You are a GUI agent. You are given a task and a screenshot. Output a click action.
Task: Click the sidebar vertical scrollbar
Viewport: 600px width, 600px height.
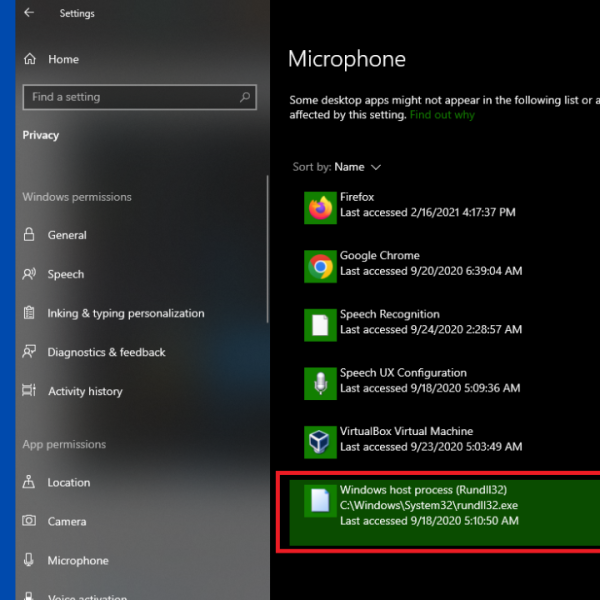(x=267, y=249)
